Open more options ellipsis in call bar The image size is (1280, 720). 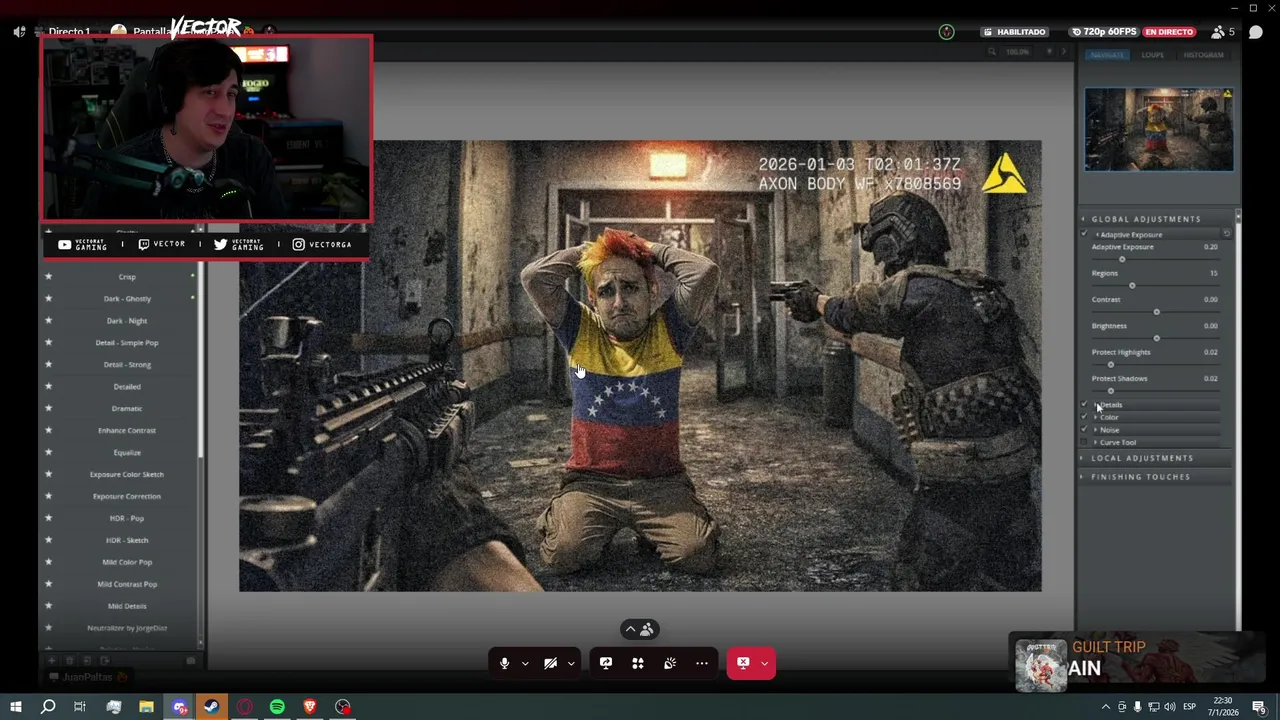702,663
